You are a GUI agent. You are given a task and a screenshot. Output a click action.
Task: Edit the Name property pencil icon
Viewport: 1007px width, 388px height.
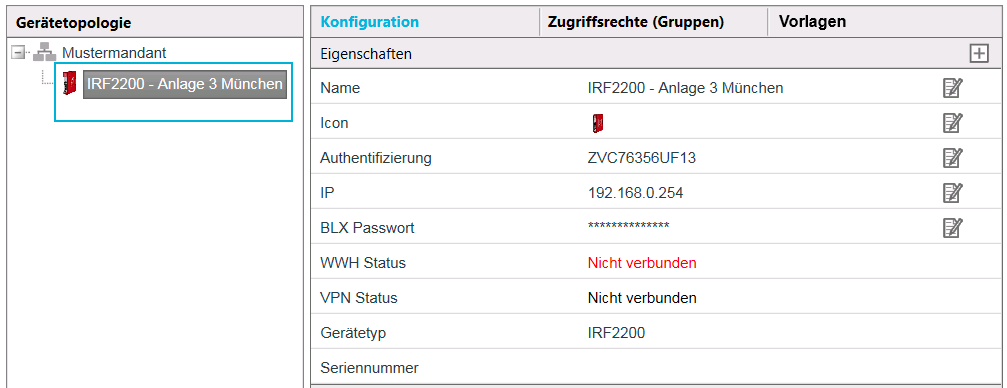point(952,88)
